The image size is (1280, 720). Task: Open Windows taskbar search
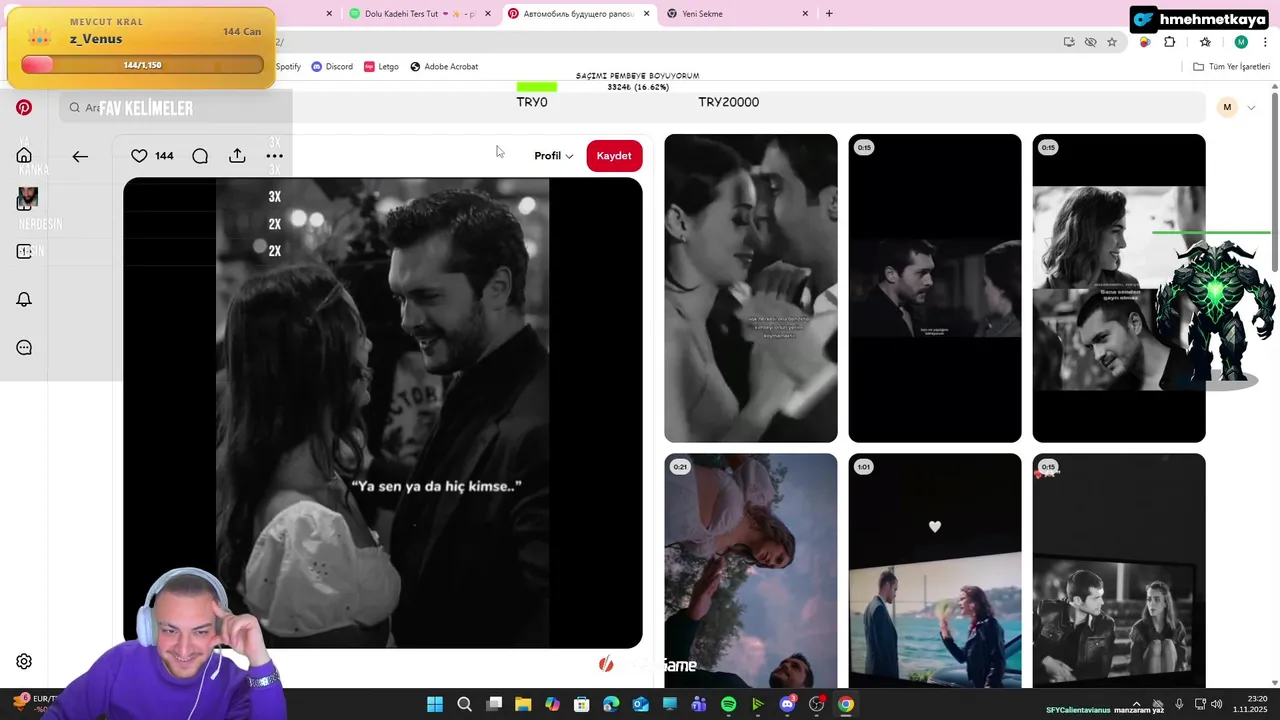pos(464,705)
